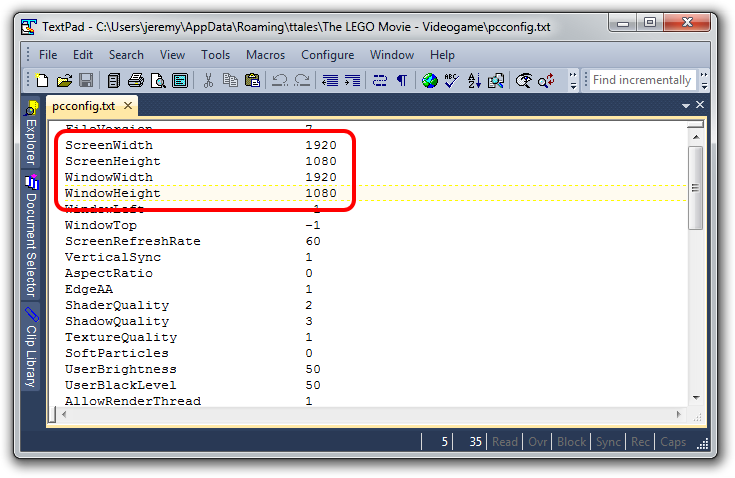Image resolution: width=735 pixels, height=478 pixels.
Task: Click the web browser globe icon
Action: (x=429, y=81)
